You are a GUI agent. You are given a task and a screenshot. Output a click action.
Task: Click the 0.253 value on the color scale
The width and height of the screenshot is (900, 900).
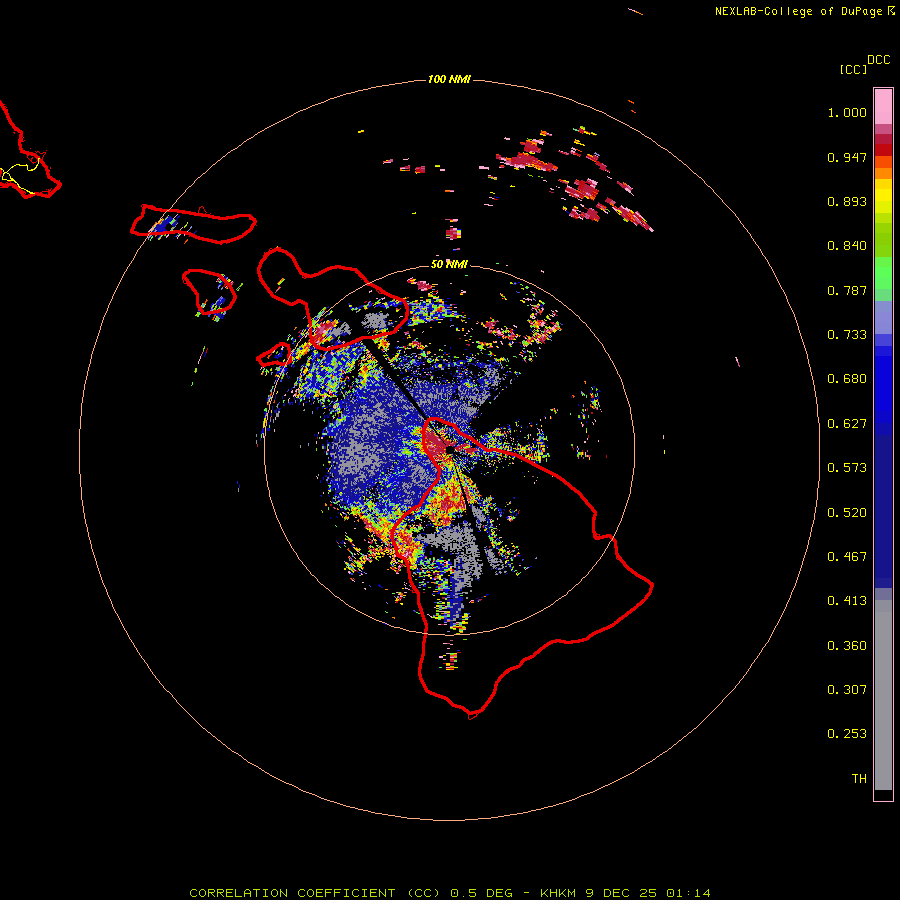coord(847,734)
